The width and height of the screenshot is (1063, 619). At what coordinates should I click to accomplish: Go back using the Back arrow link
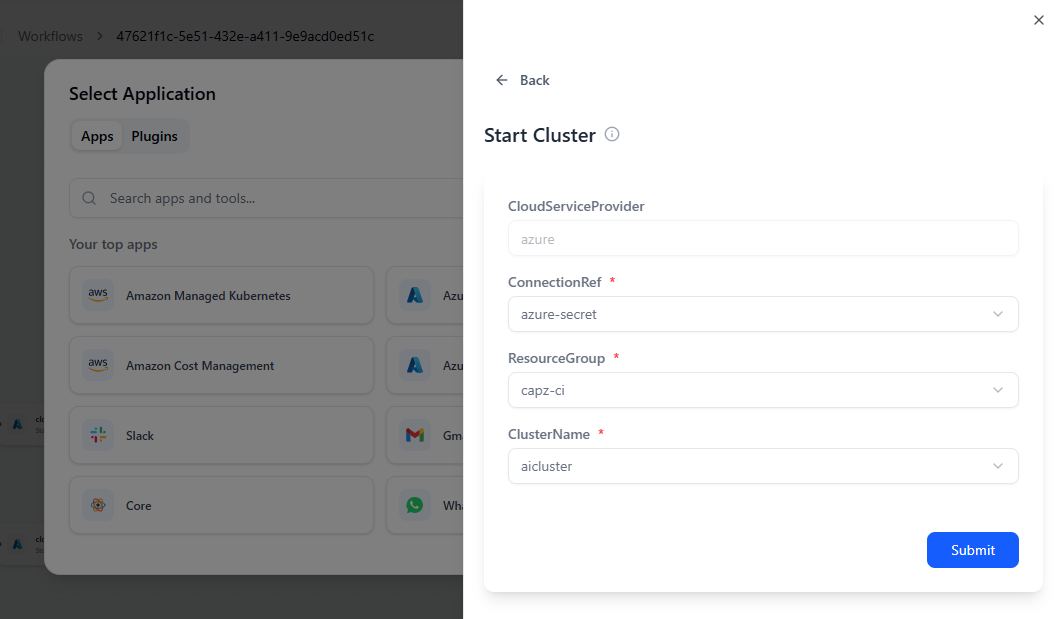coord(523,80)
